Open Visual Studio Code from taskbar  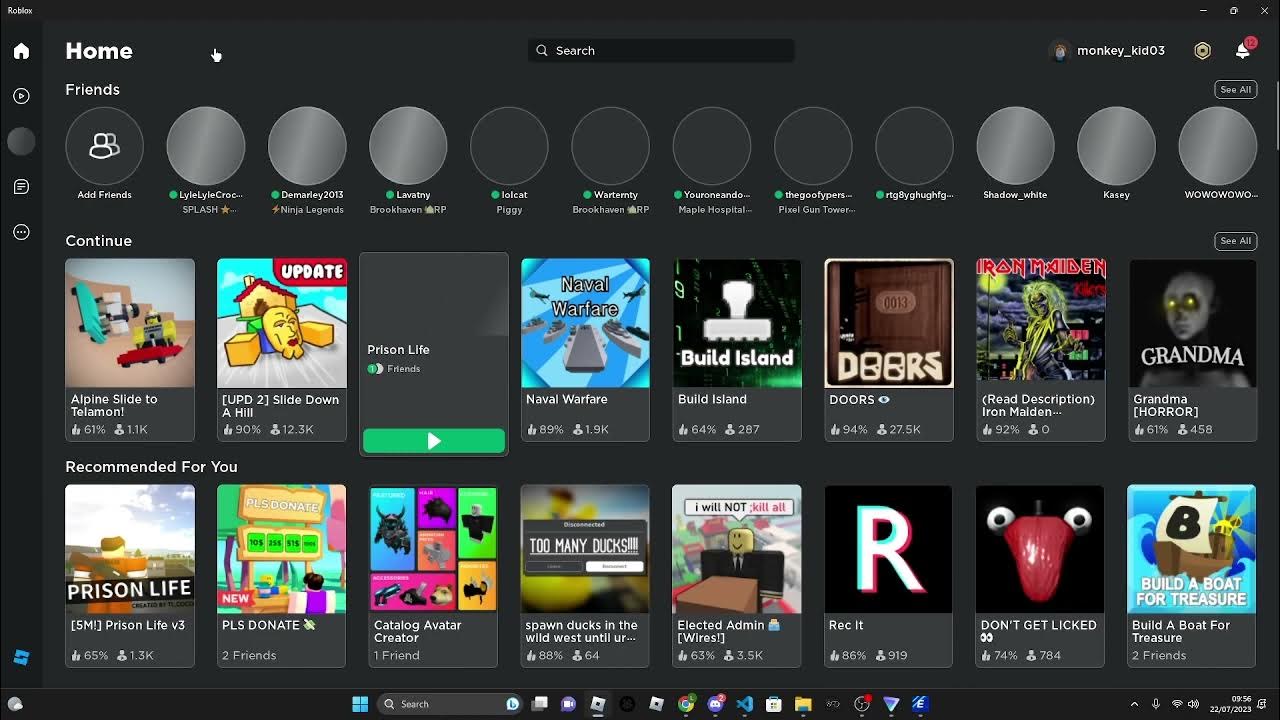pyautogui.click(x=744, y=704)
